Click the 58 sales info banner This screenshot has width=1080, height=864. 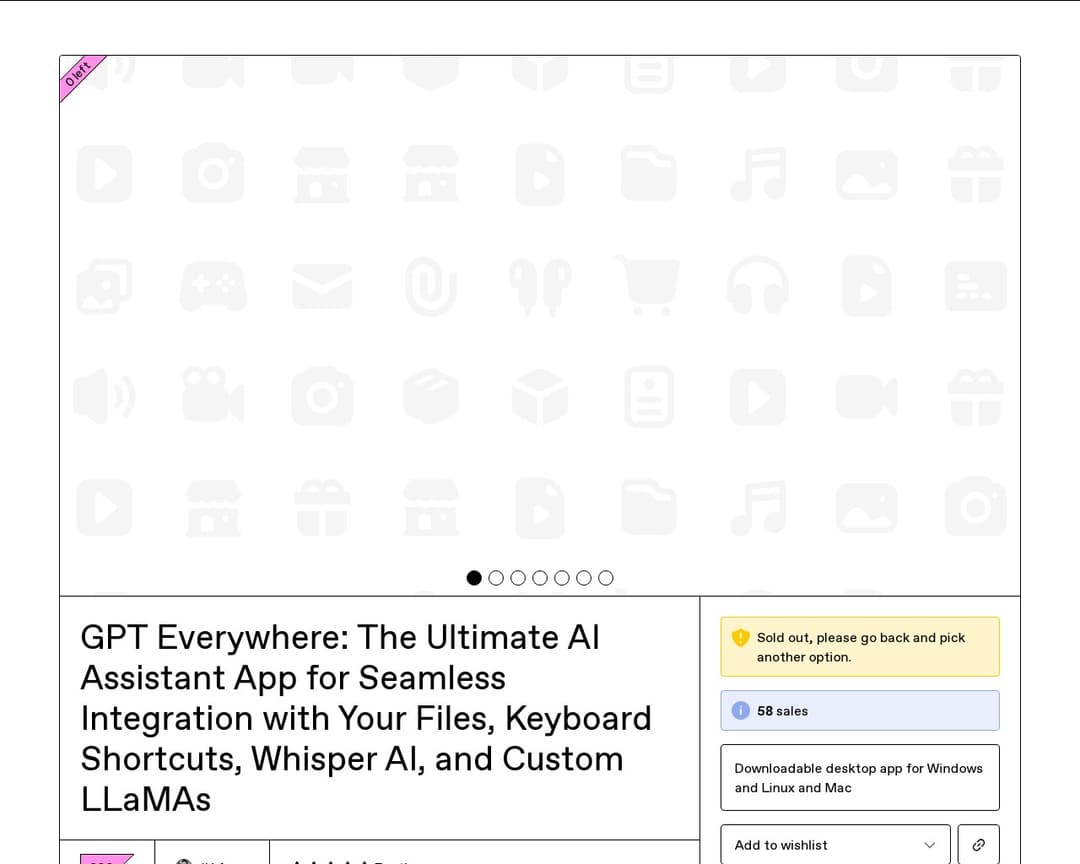(x=860, y=710)
